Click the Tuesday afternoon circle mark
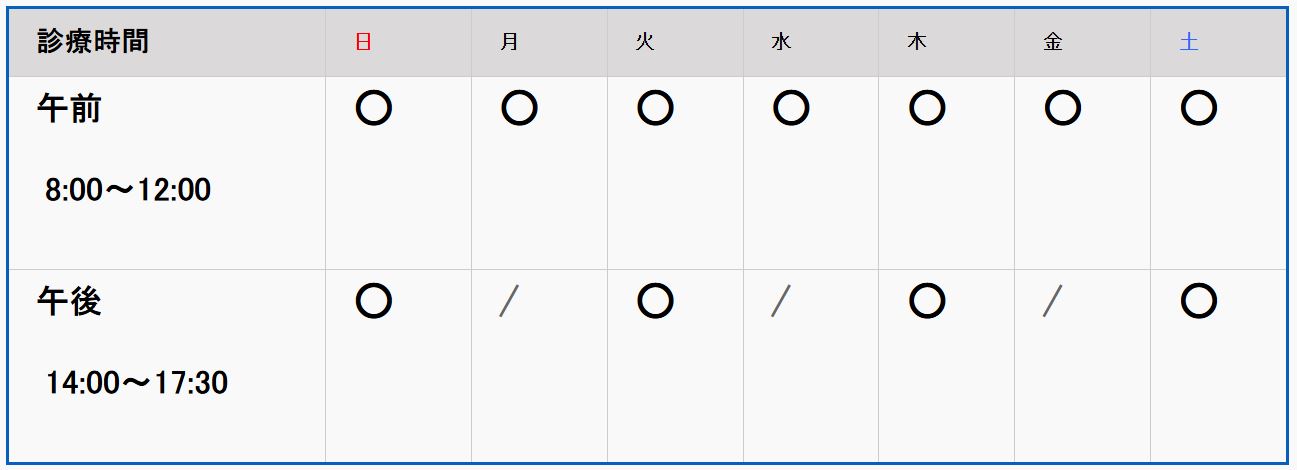This screenshot has width=1297, height=470. (x=655, y=301)
